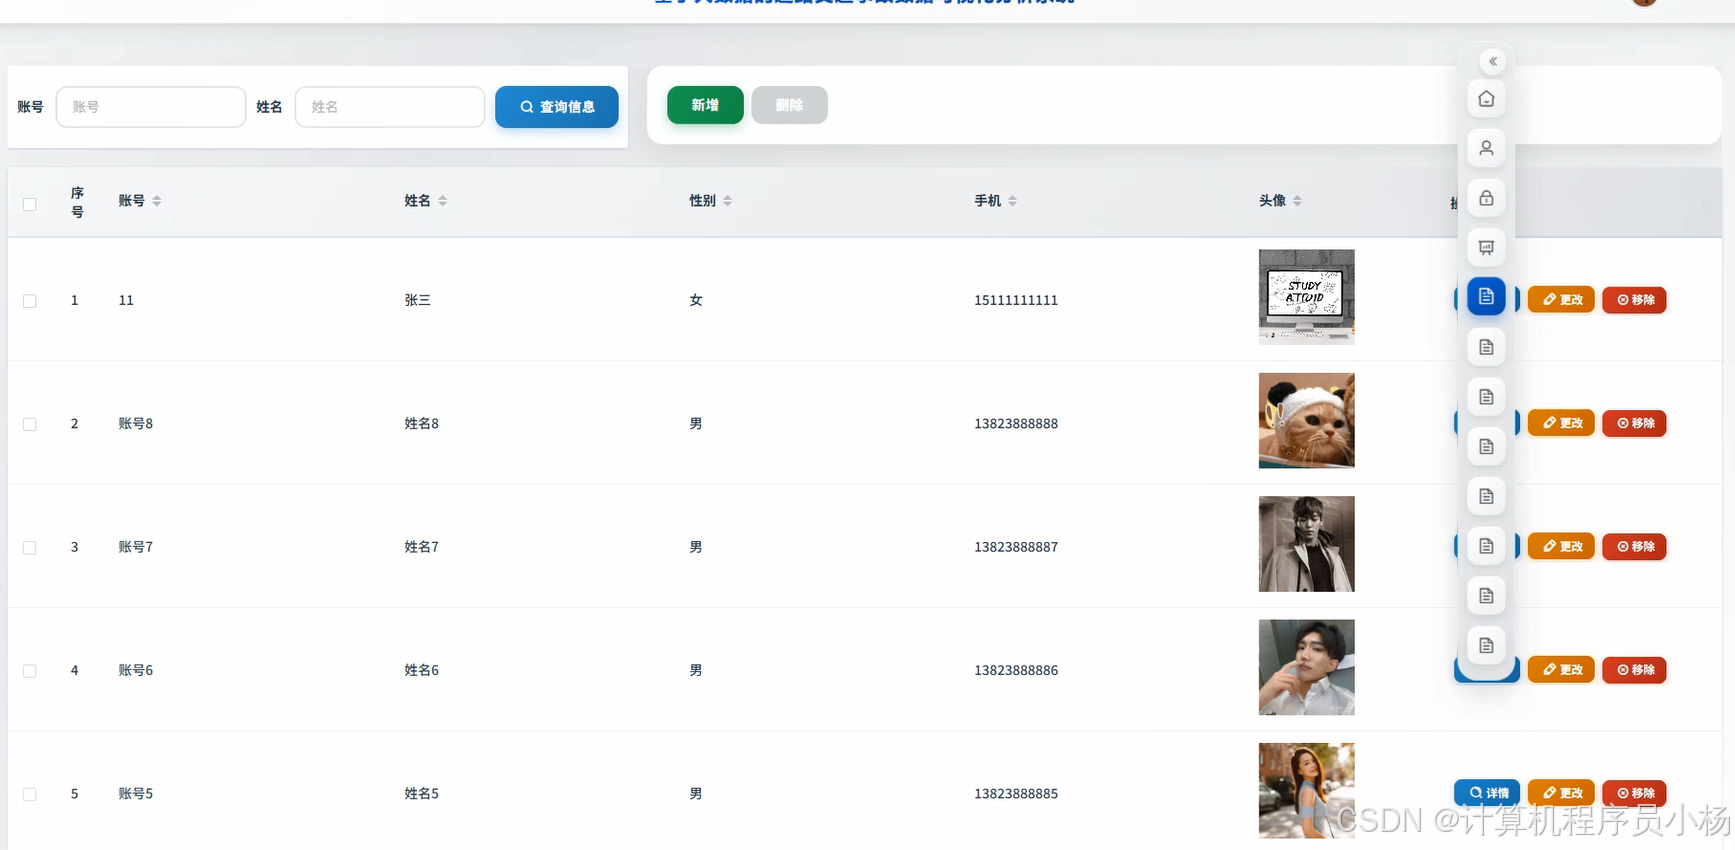Viewport: 1735px width, 850px height.
Task: Click the gender cell 女 in 张三 row
Action: tap(696, 300)
